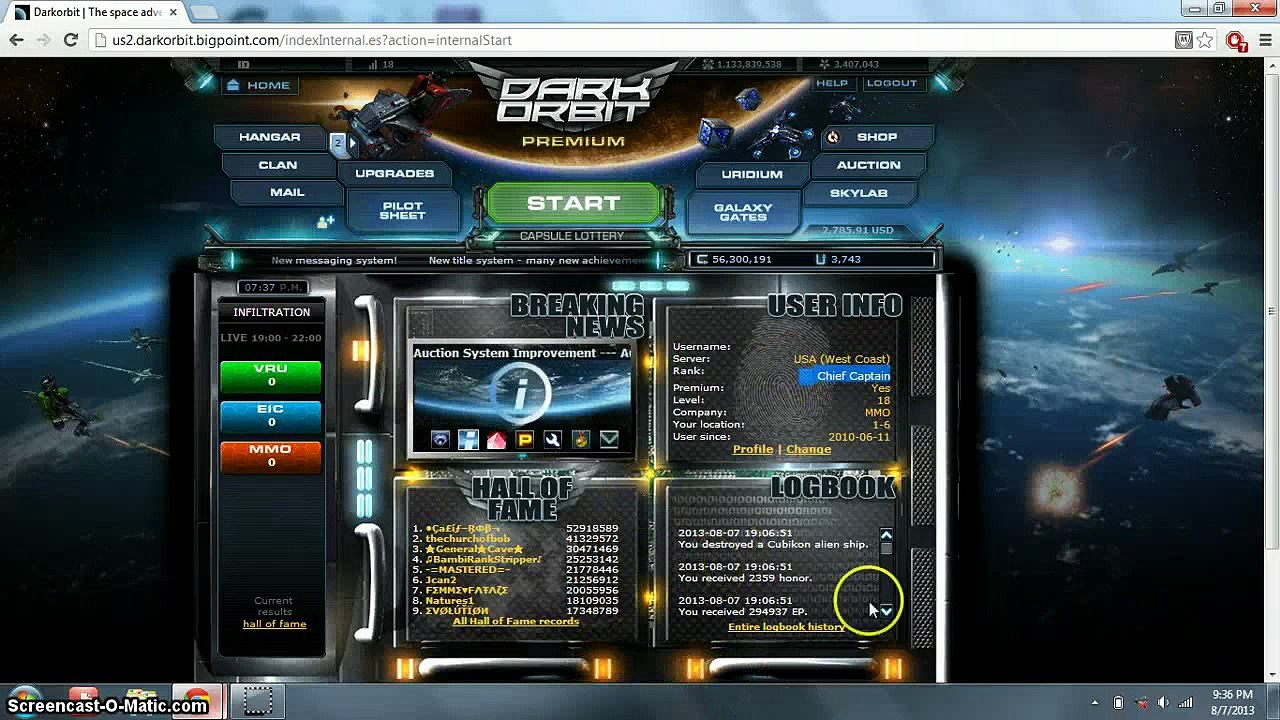Viewport: 1280px width, 720px height.
Task: Open the Skylab menu
Action: (x=858, y=193)
